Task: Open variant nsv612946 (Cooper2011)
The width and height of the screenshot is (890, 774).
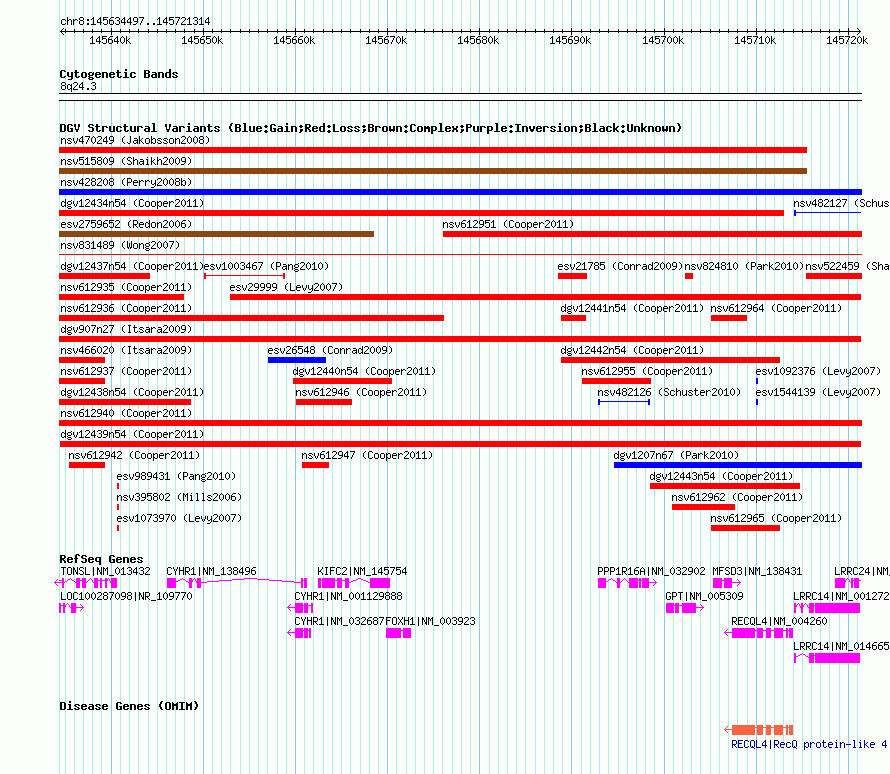Action: coord(361,393)
